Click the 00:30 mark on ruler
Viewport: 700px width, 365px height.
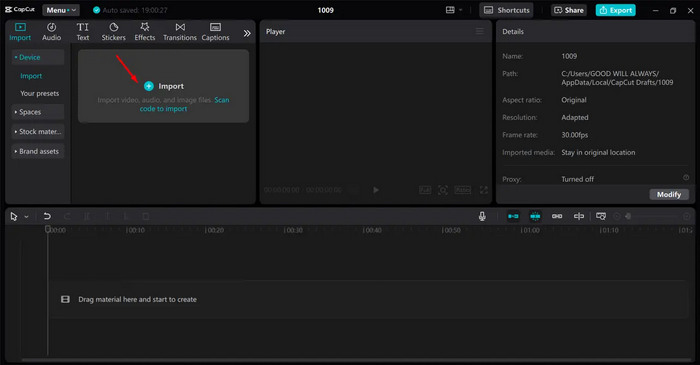pos(293,230)
